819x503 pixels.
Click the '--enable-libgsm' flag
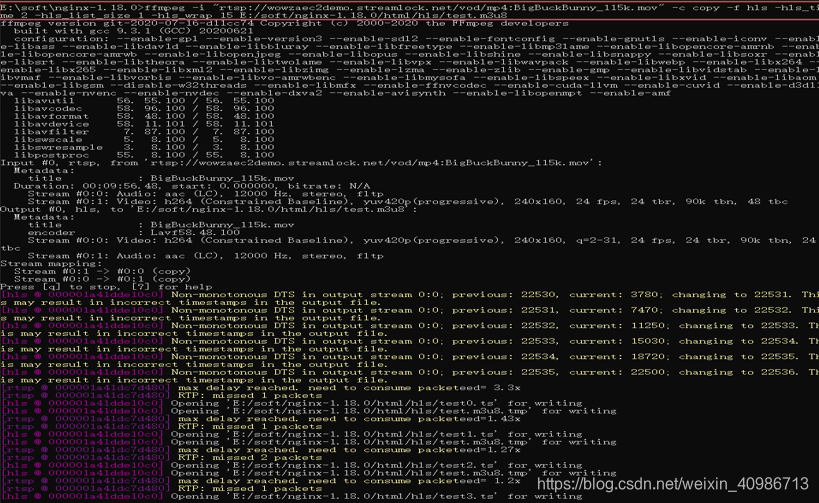point(51,85)
